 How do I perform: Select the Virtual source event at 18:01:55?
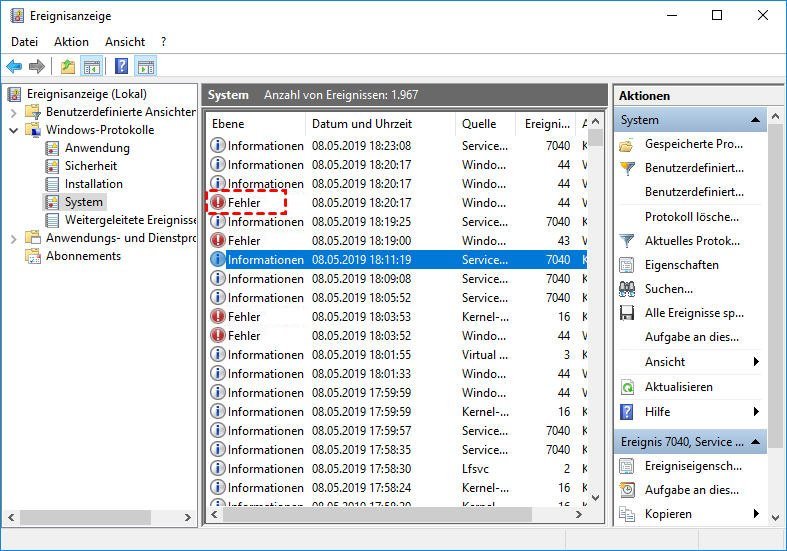click(397, 355)
